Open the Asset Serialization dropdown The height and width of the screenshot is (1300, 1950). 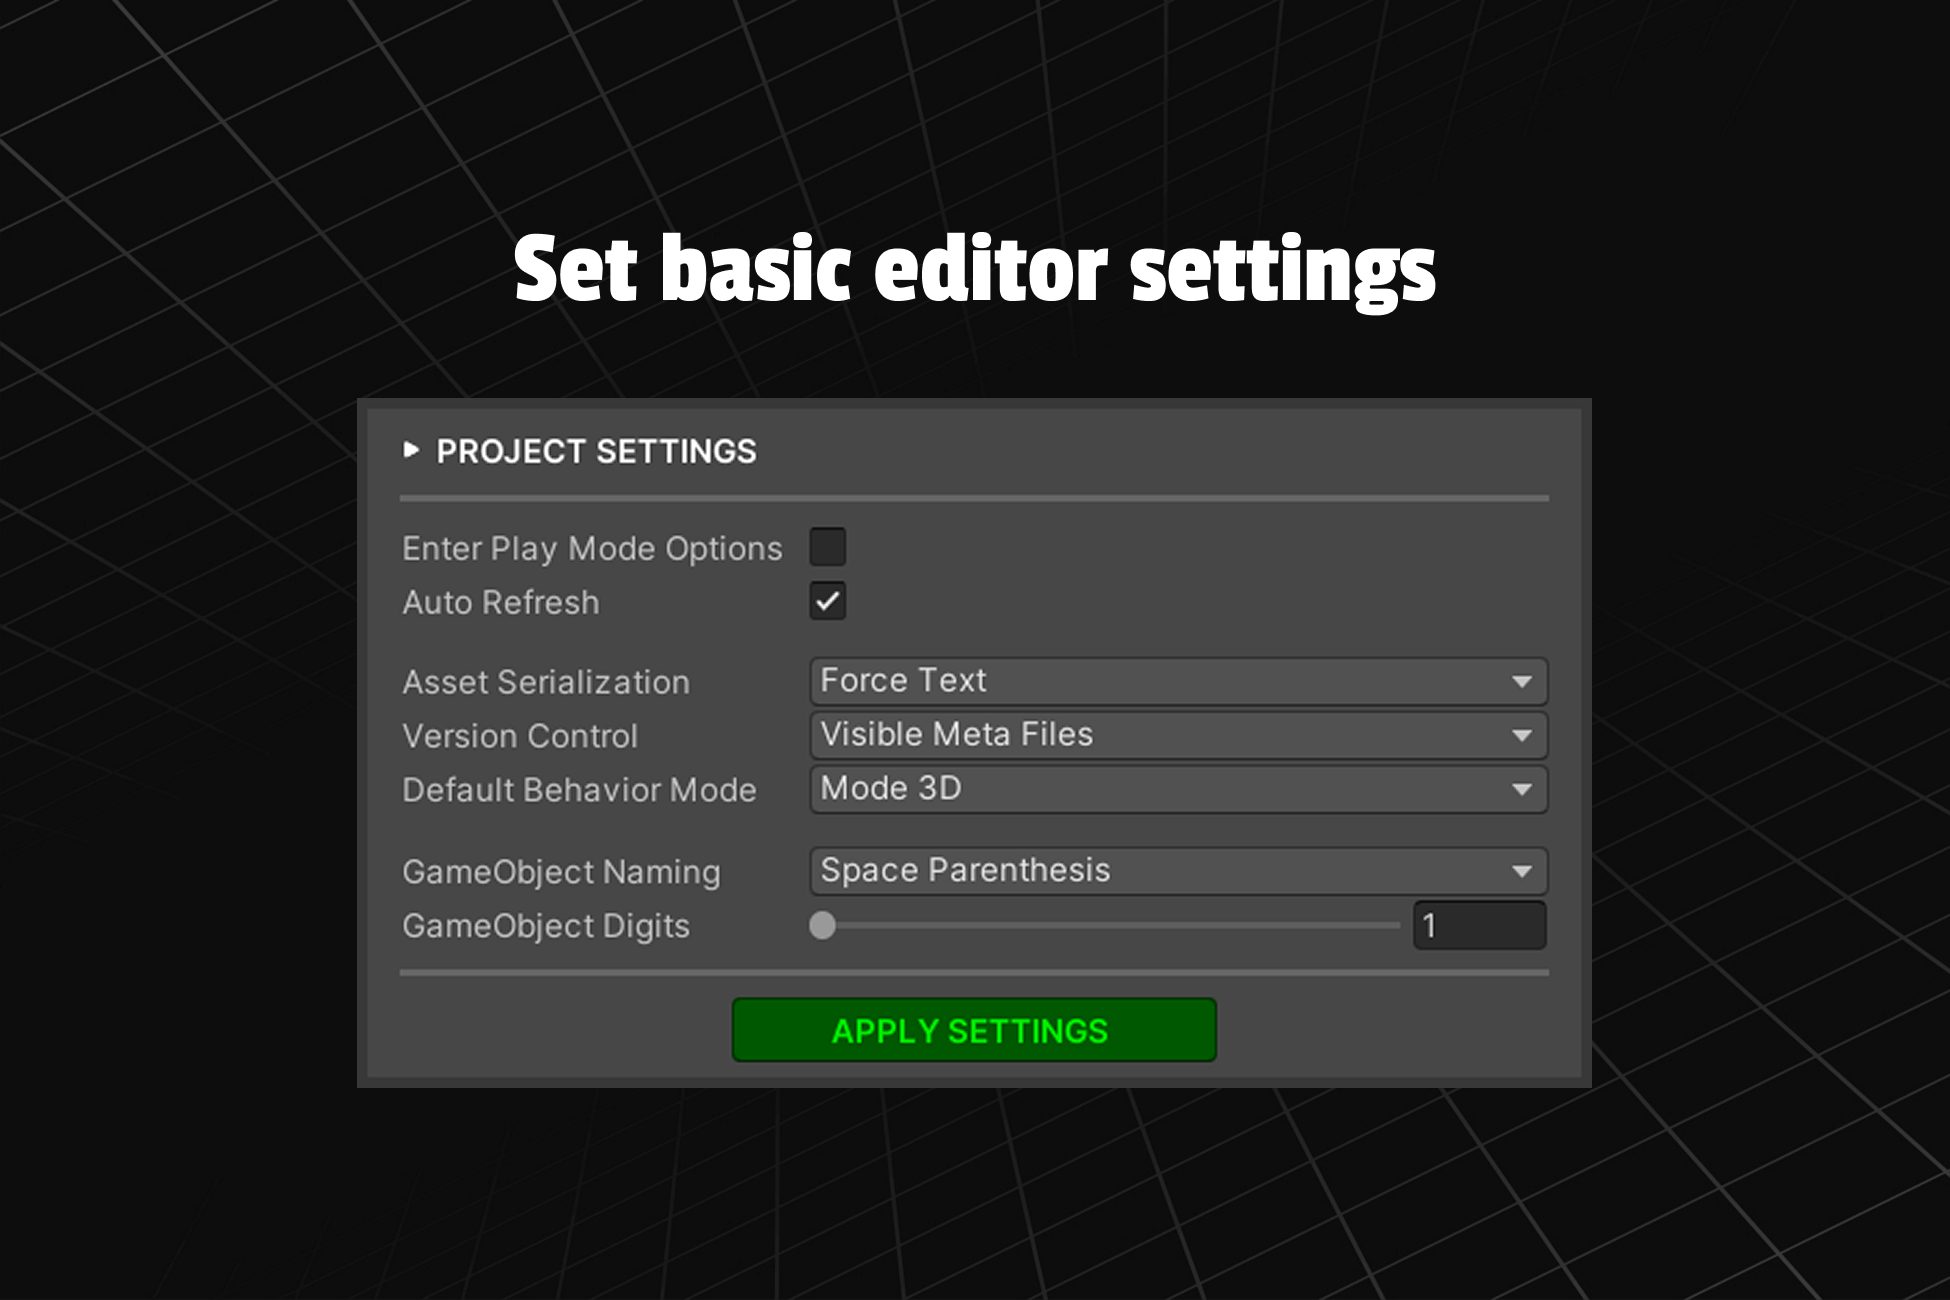click(x=1178, y=681)
